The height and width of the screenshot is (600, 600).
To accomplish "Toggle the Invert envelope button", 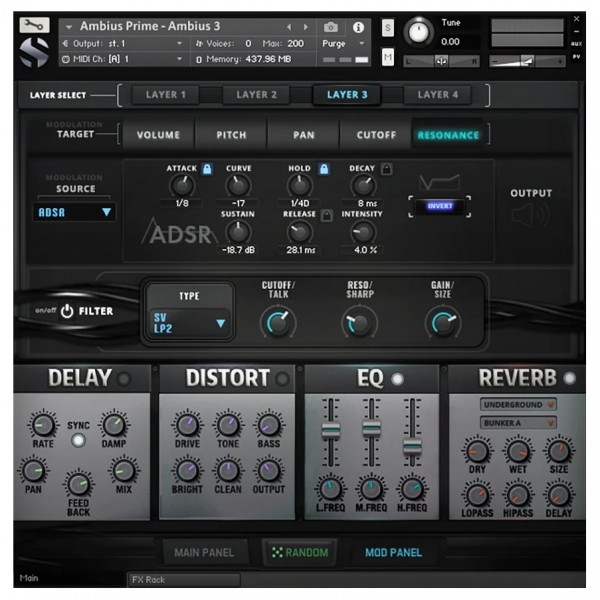I will point(440,206).
